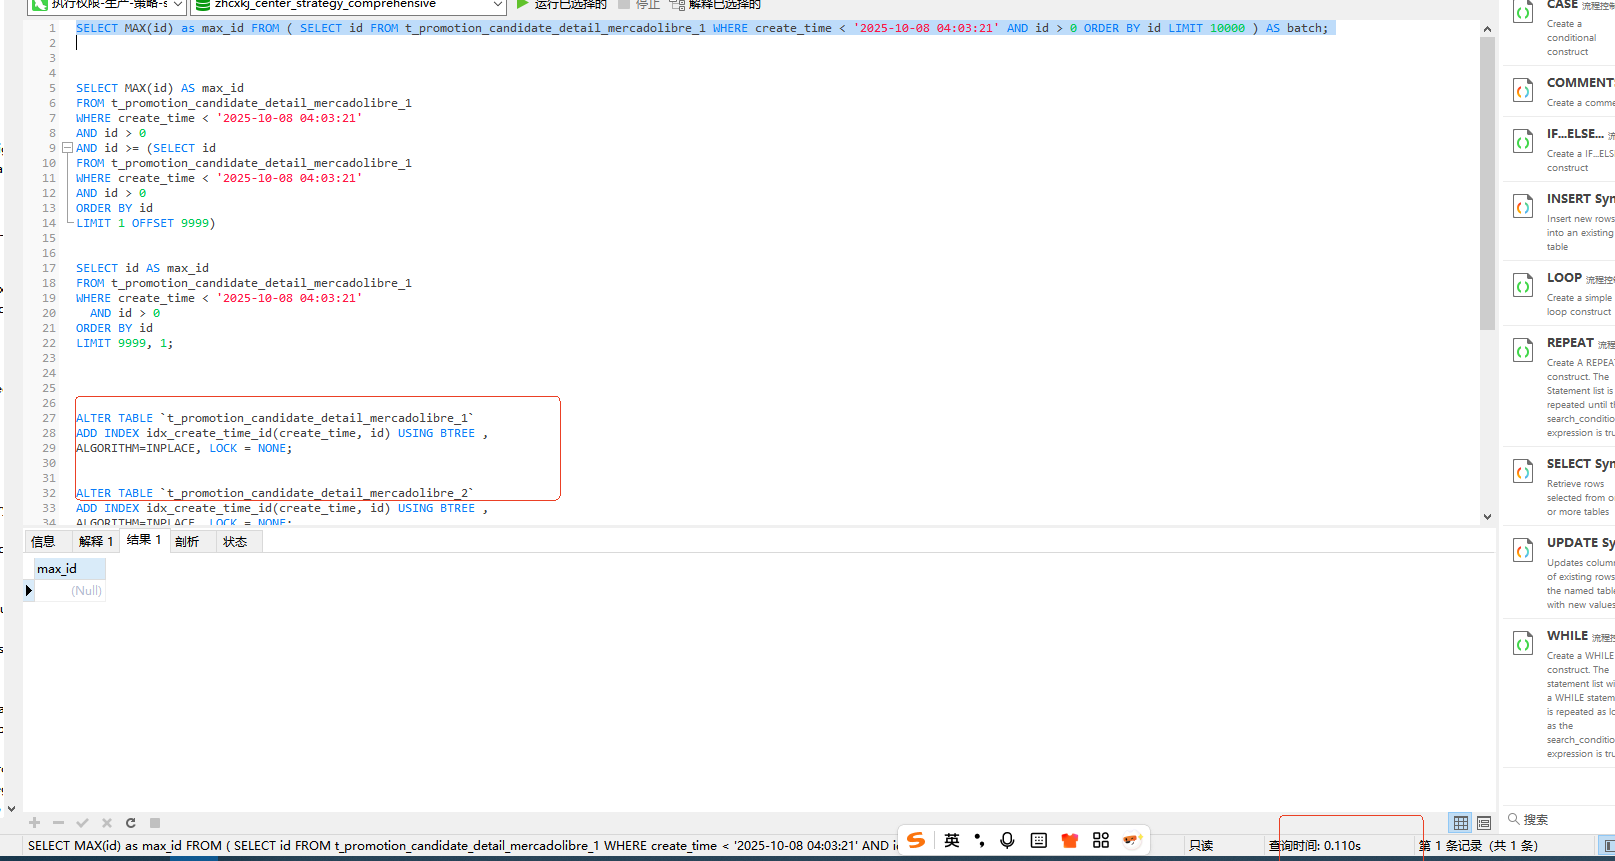Insert the INSERT Syntax snippet
The height and width of the screenshot is (861, 1615).
point(1561,222)
